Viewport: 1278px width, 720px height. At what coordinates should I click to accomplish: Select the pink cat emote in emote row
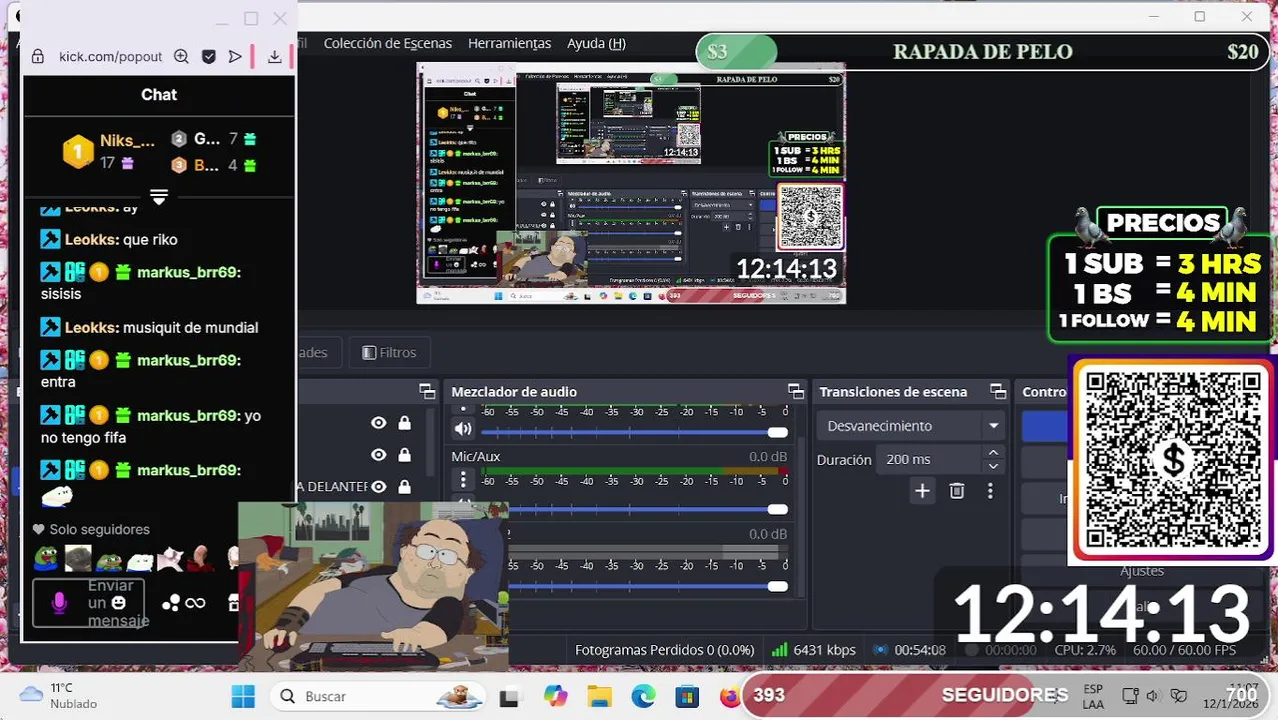[x=171, y=558]
